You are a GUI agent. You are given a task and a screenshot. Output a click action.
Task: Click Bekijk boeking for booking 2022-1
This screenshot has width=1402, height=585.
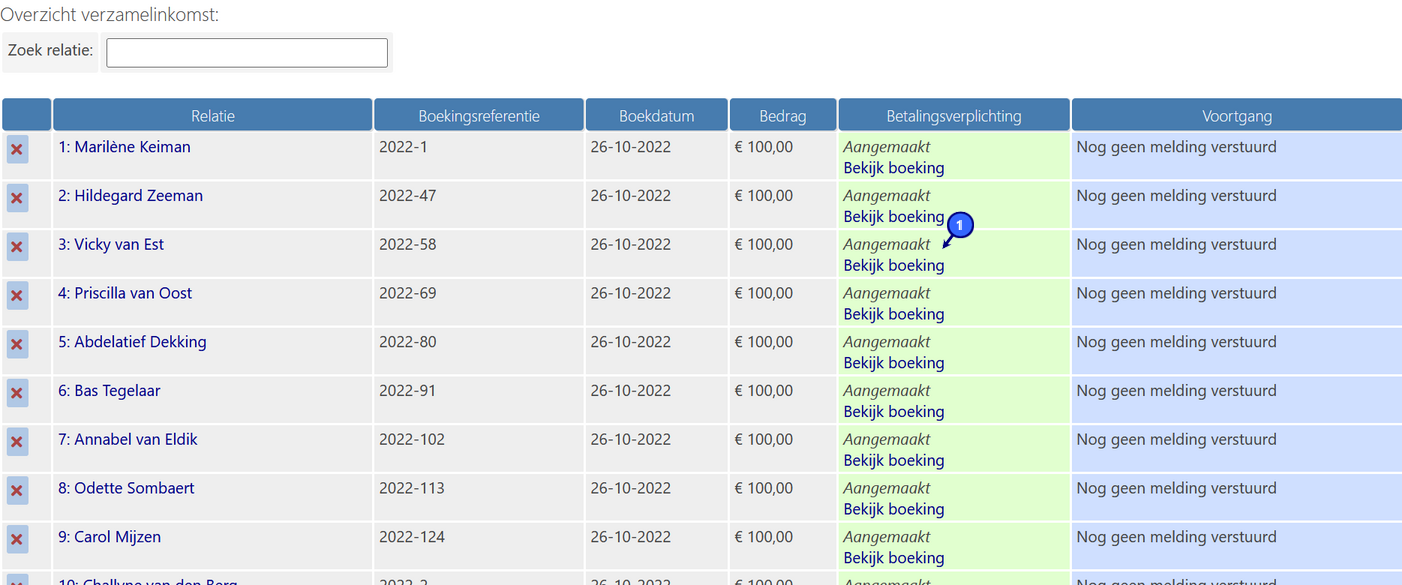[893, 168]
